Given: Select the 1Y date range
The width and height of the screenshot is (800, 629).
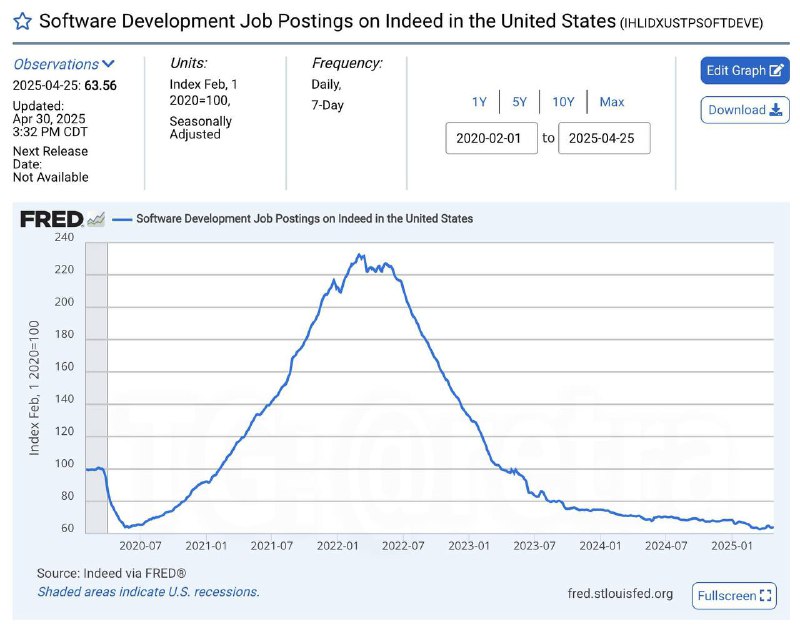Looking at the screenshot, I should (x=479, y=102).
